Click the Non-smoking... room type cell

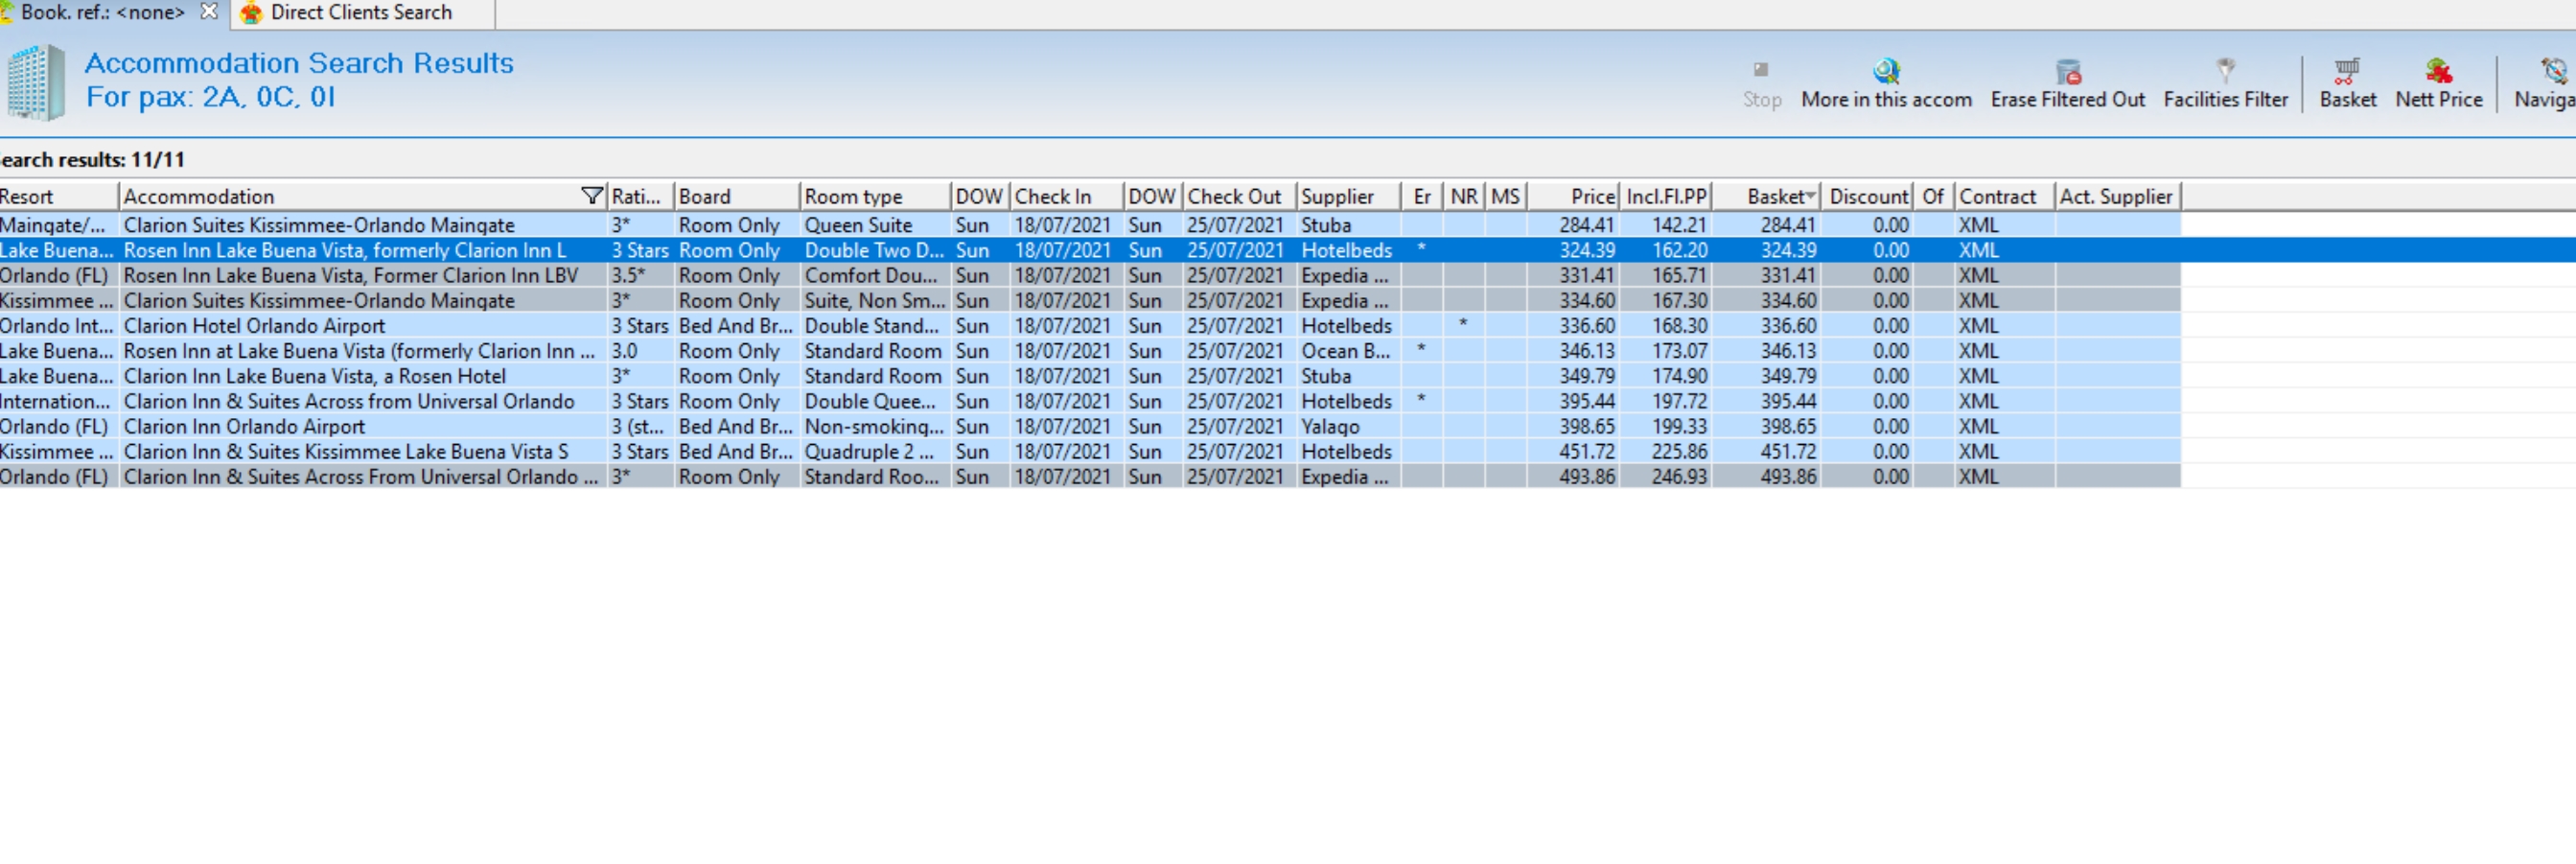tap(874, 426)
